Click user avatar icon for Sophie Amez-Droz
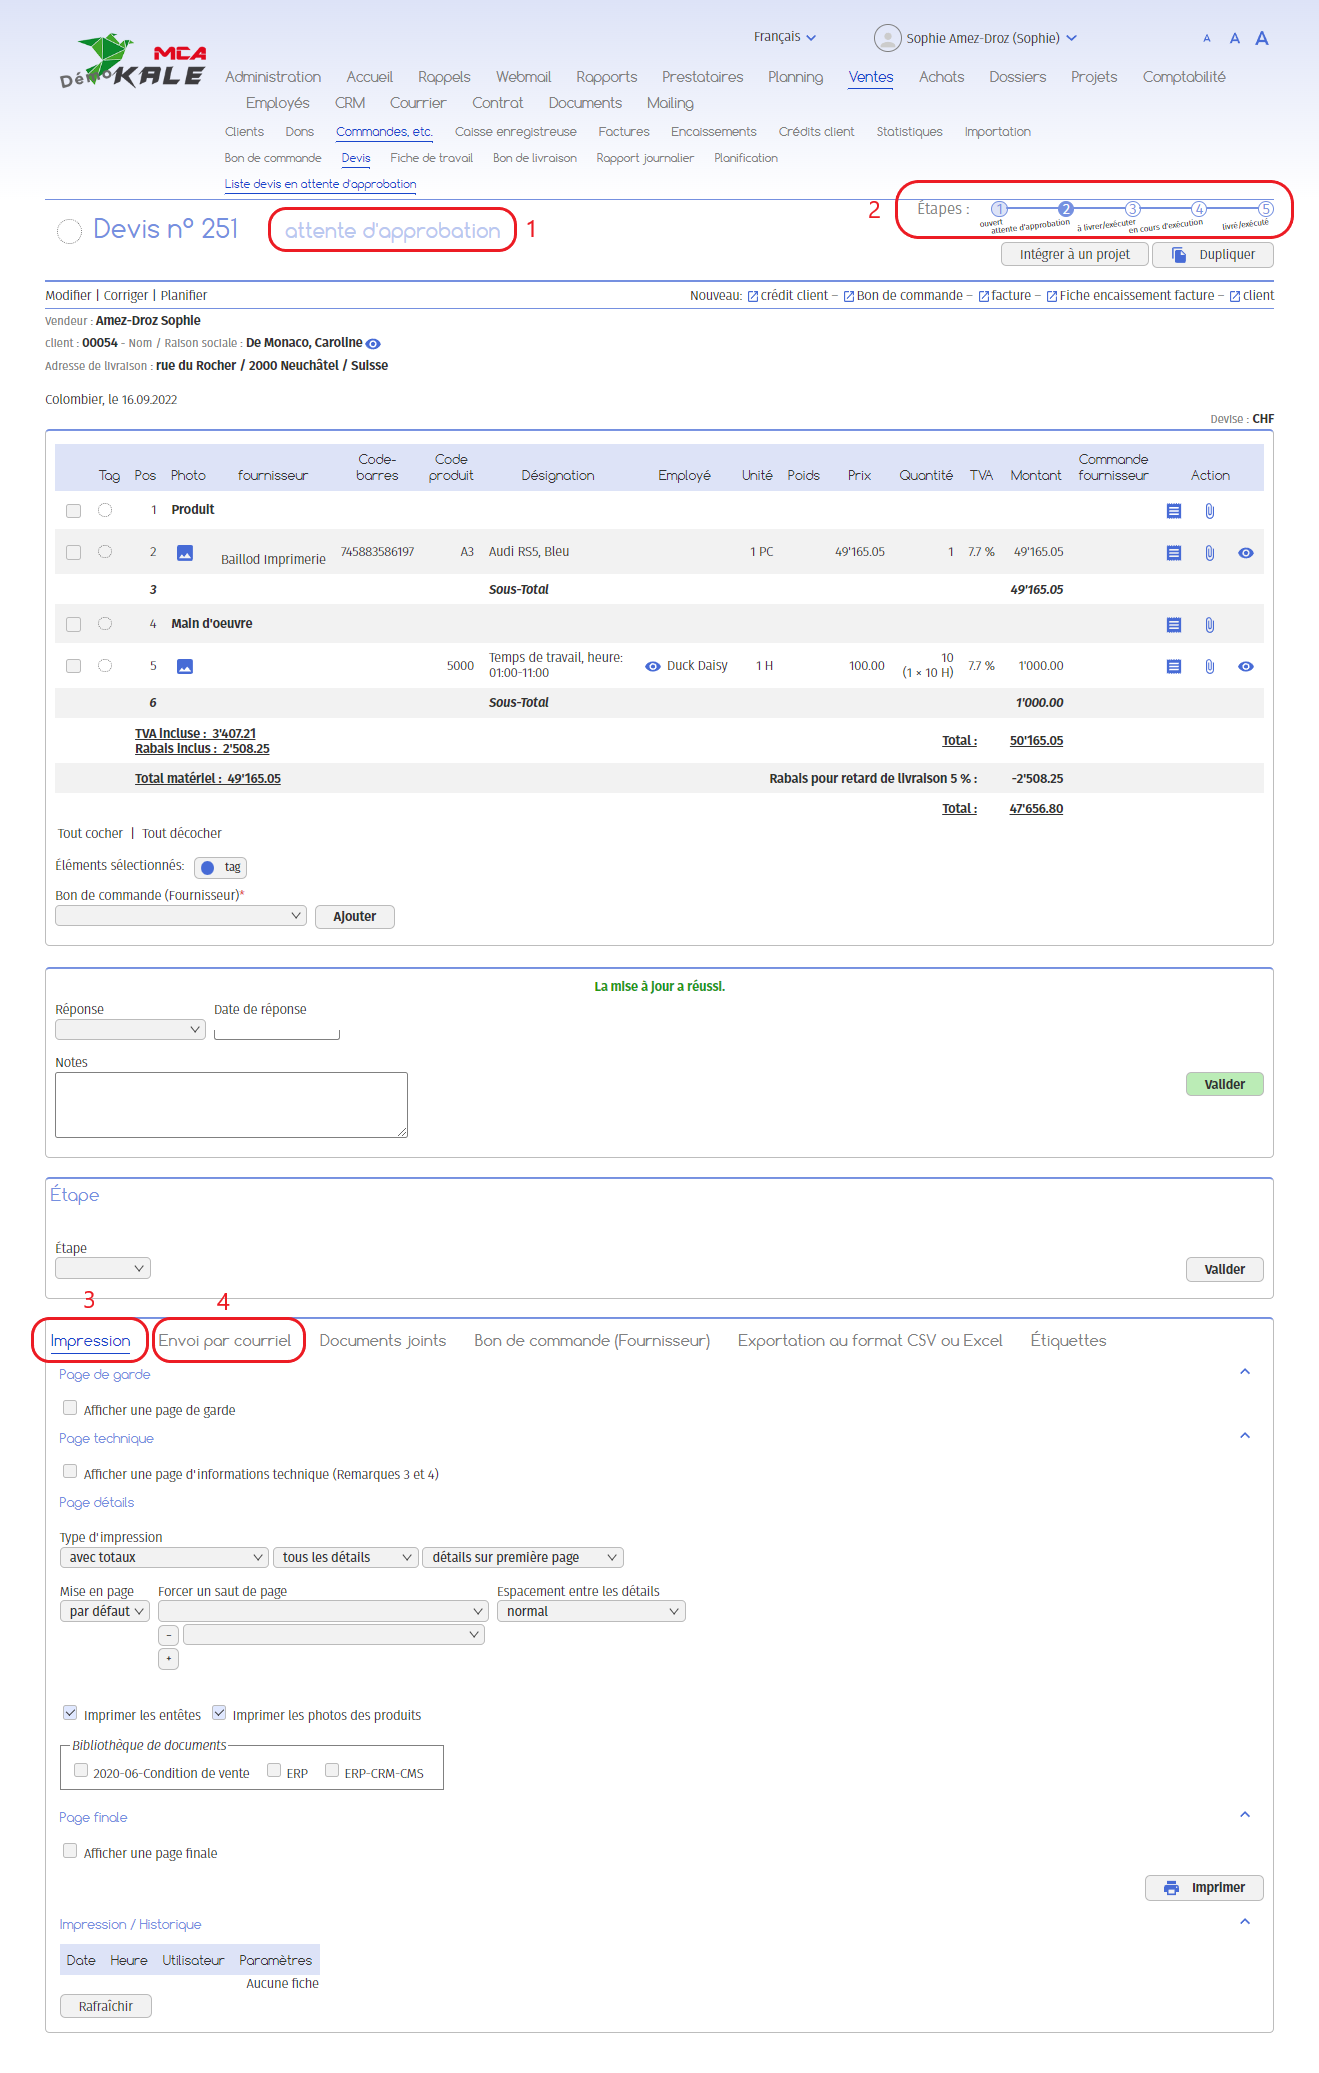 pyautogui.click(x=887, y=38)
